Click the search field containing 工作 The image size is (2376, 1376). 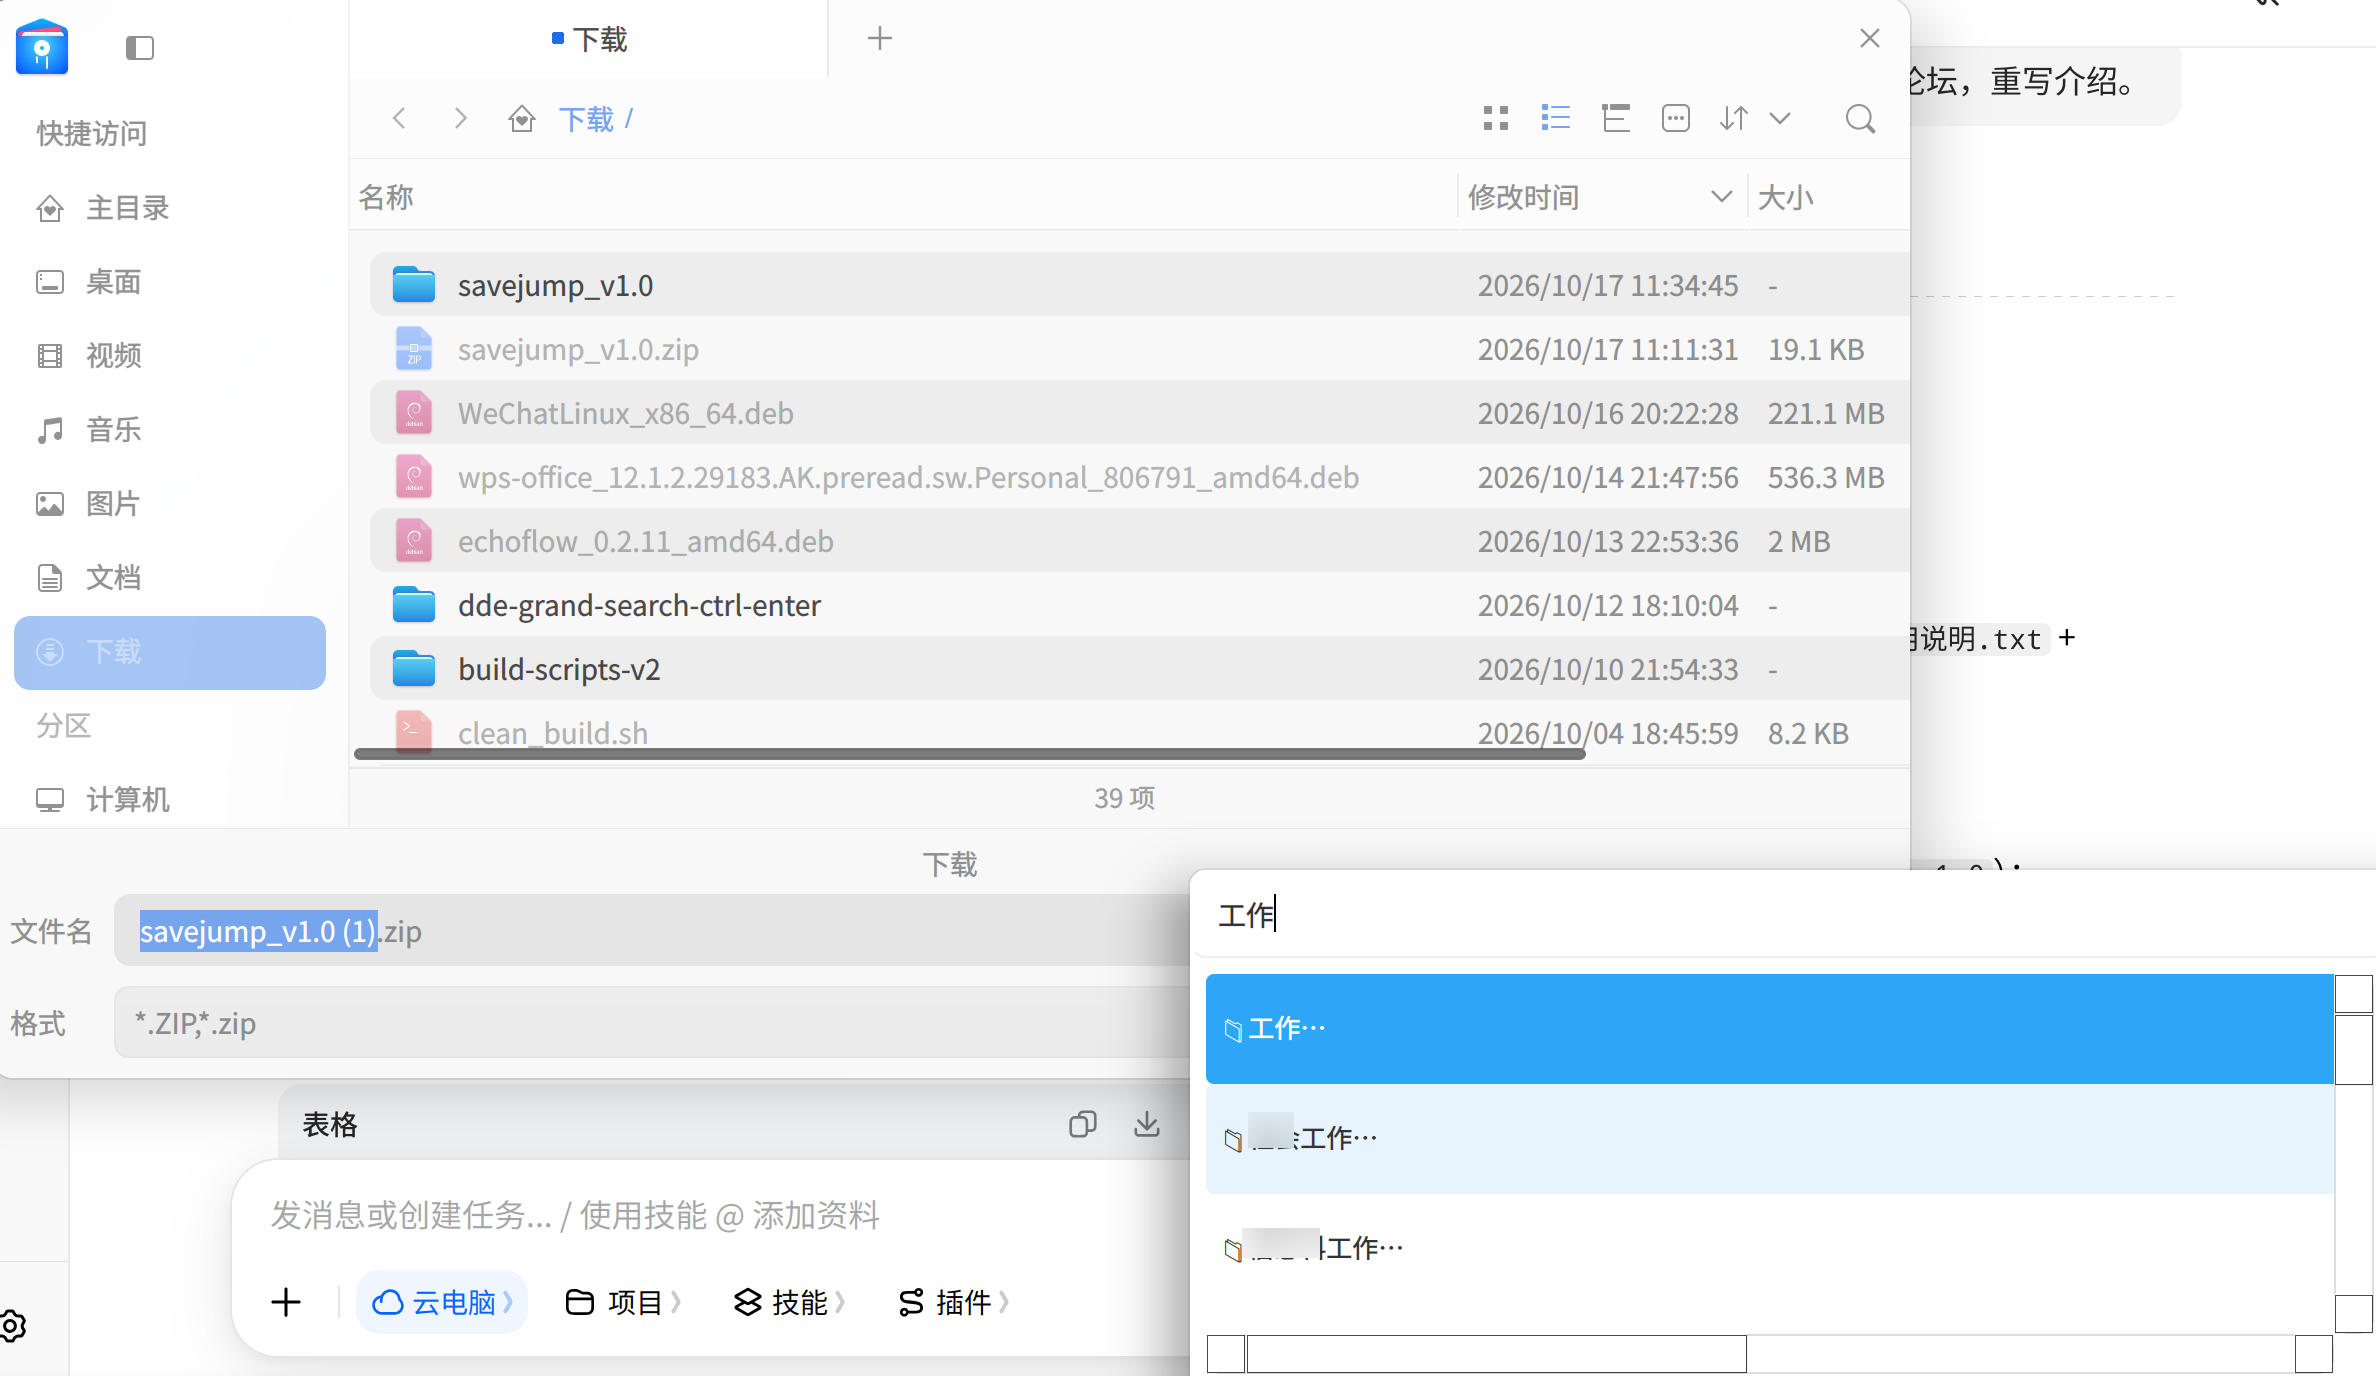(1783, 914)
